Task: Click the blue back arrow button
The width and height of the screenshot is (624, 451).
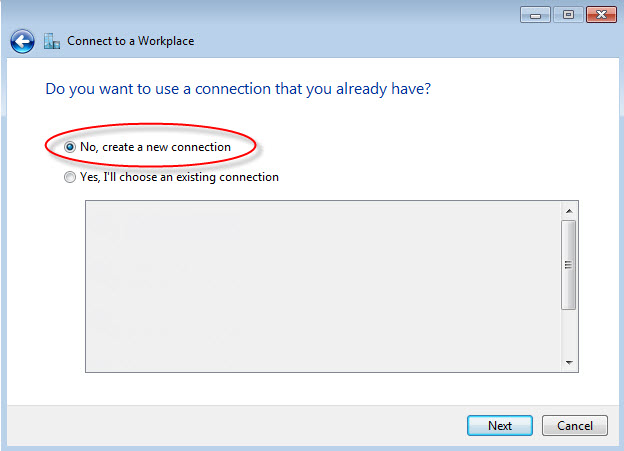Action: pos(22,41)
